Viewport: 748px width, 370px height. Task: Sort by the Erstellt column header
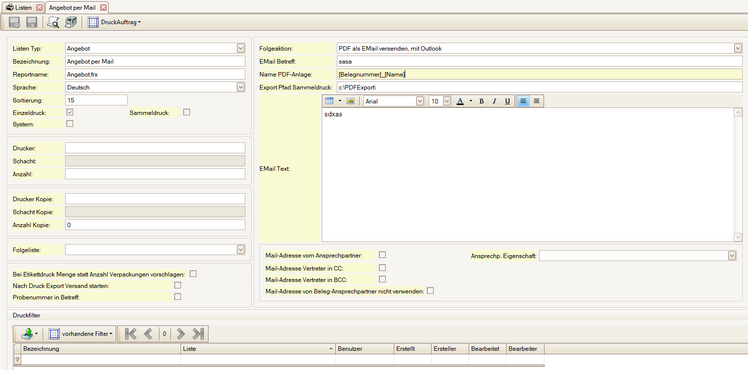(413, 349)
